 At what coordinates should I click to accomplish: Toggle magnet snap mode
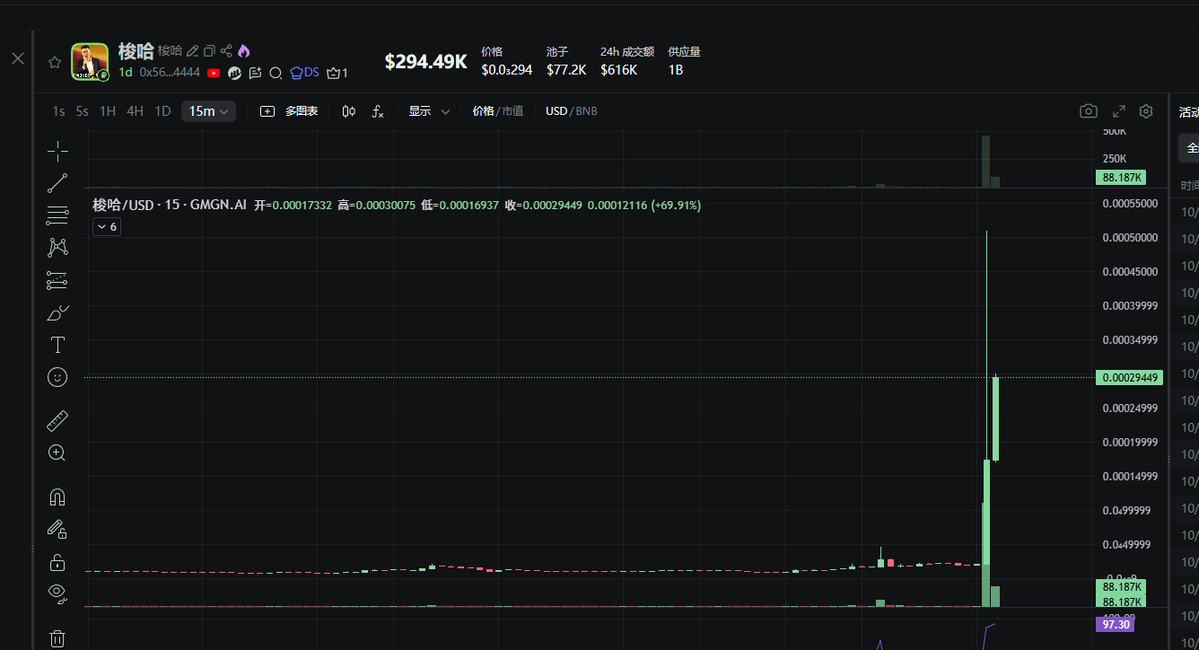(58, 497)
